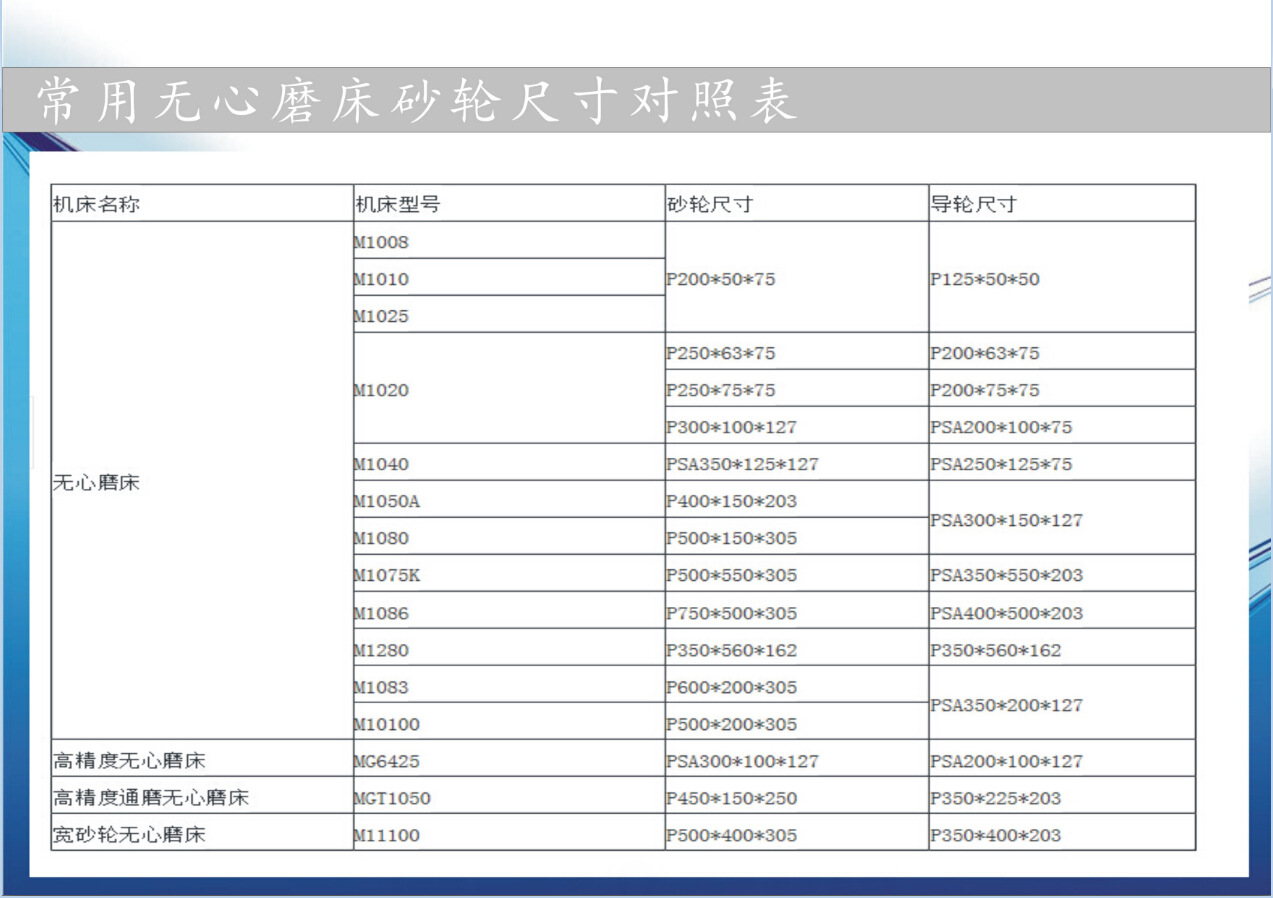Pick guide wheel size P200*63*75
Image resolution: width=1273 pixels, height=898 pixels.
1062,351
